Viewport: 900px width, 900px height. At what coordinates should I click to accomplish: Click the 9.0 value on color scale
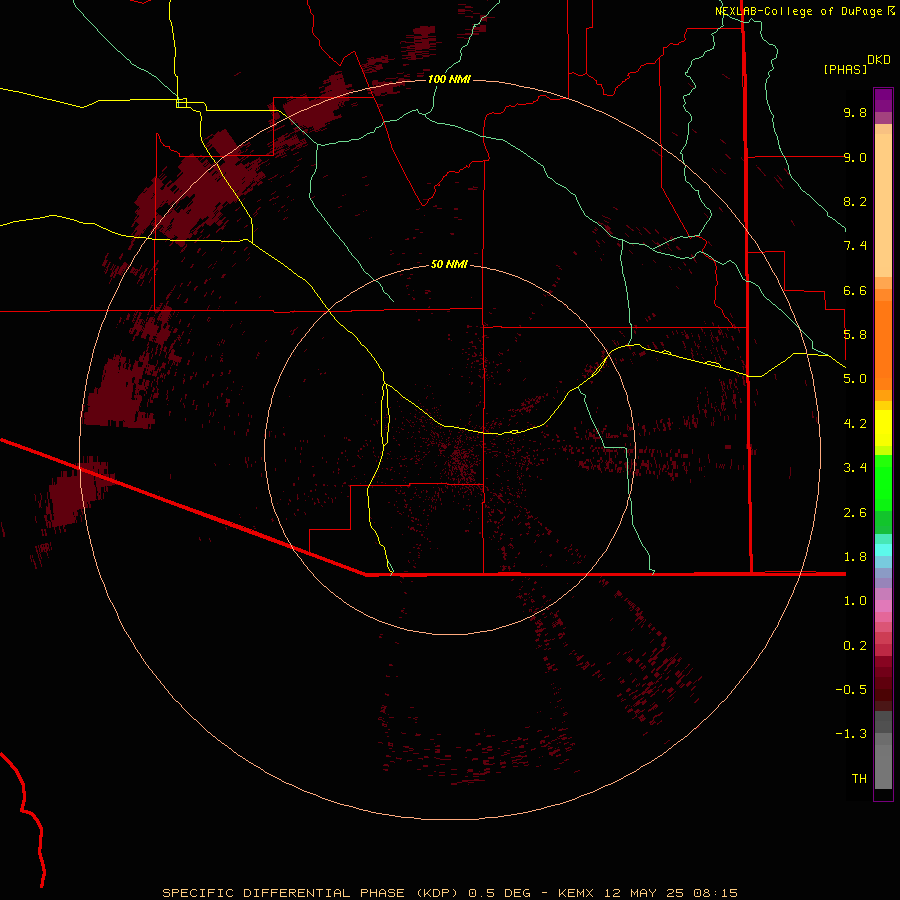click(855, 157)
